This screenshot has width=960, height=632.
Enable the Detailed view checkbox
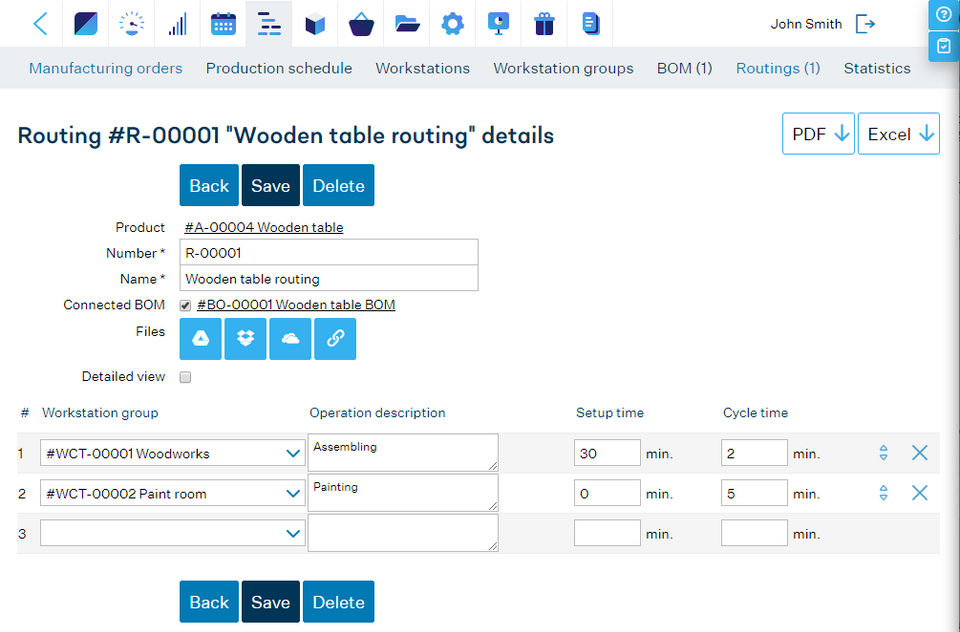(x=186, y=377)
